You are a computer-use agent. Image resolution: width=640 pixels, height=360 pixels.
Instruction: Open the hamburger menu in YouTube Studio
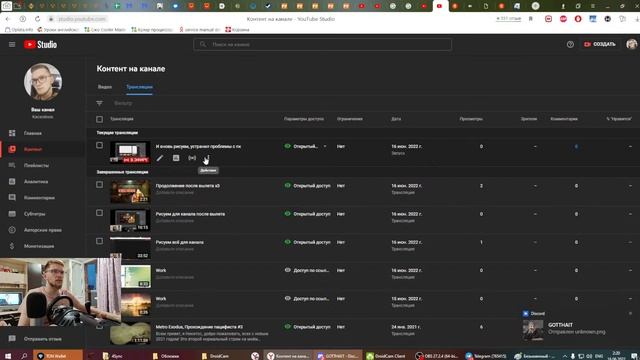12,44
